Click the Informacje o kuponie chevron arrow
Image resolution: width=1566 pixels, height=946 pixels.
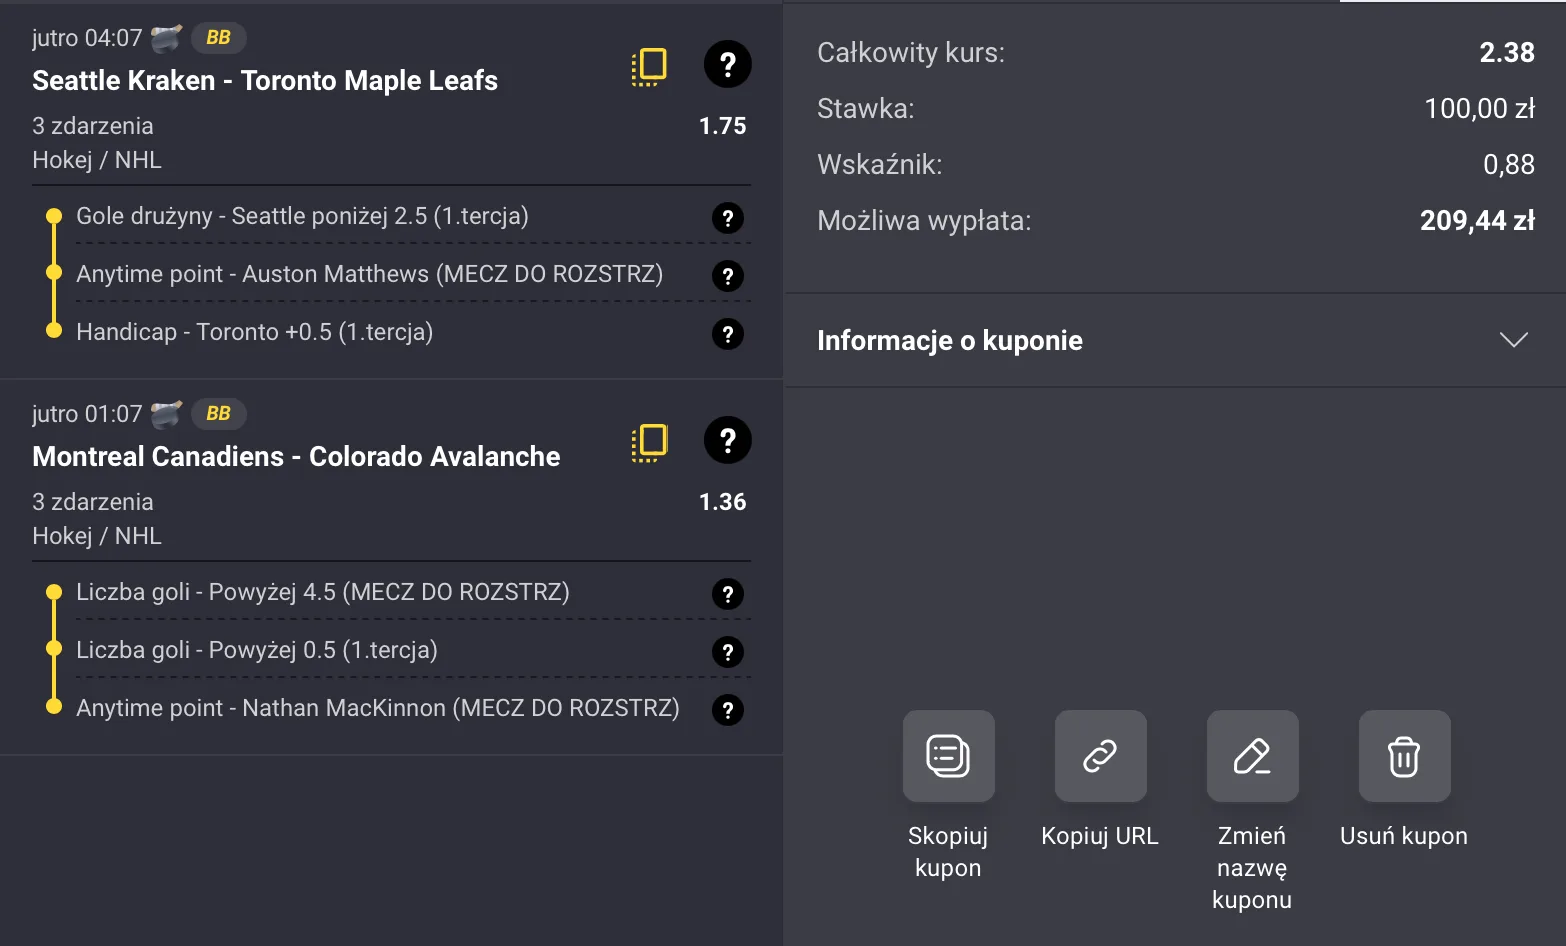1513,340
